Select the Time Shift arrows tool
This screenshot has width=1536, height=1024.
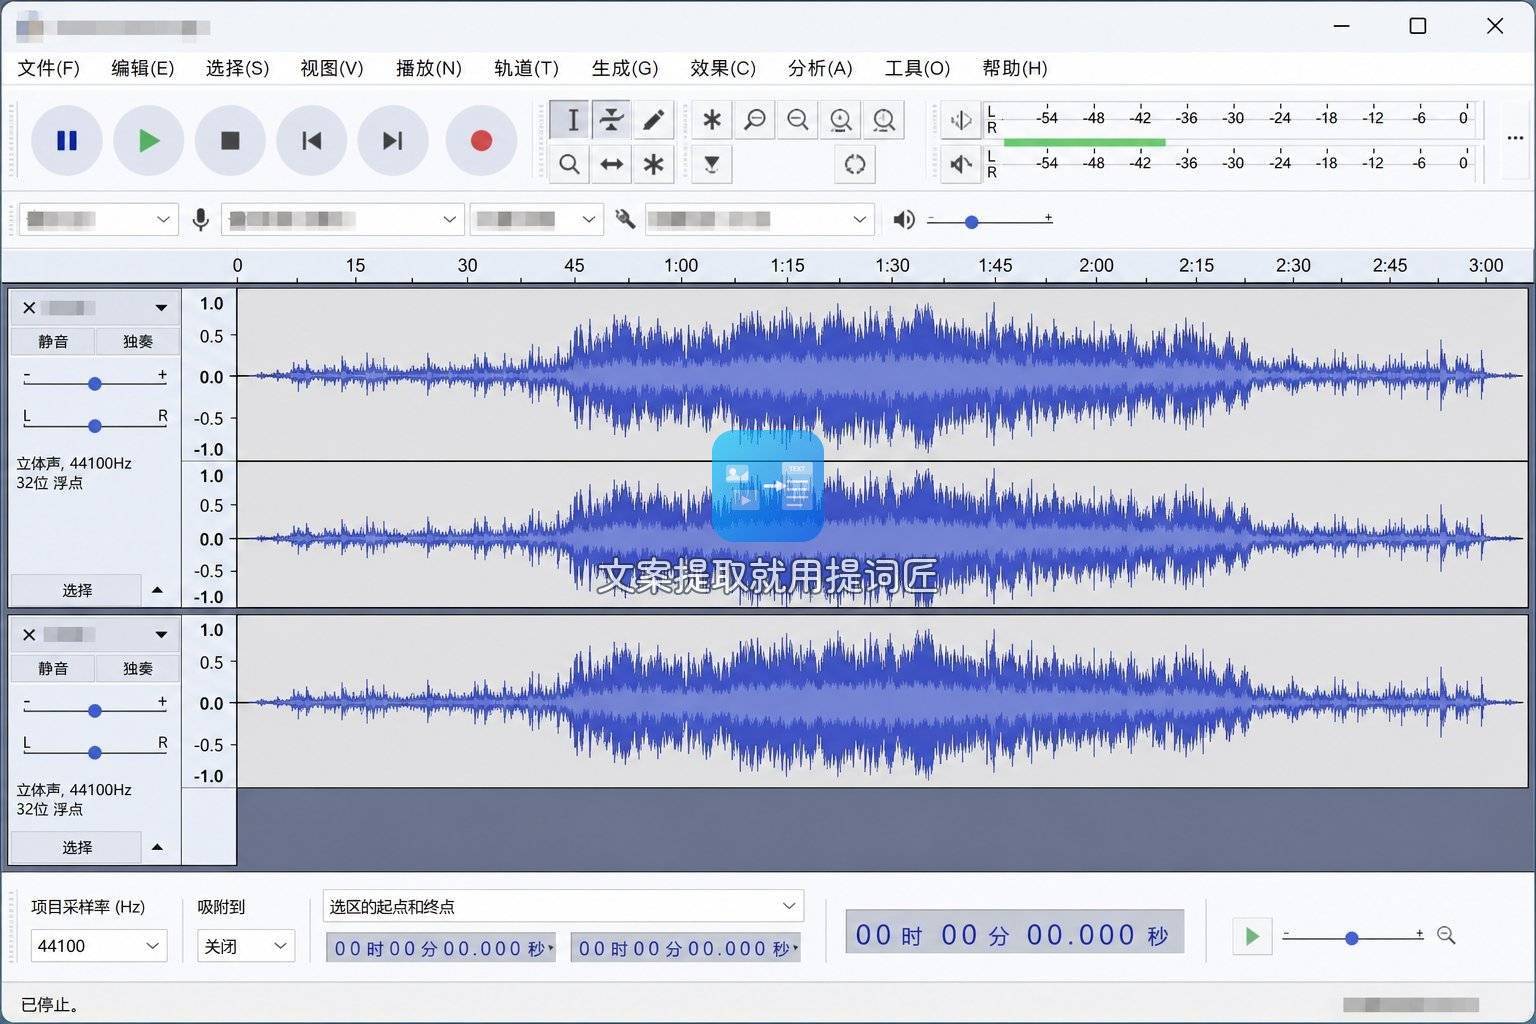[x=612, y=164]
